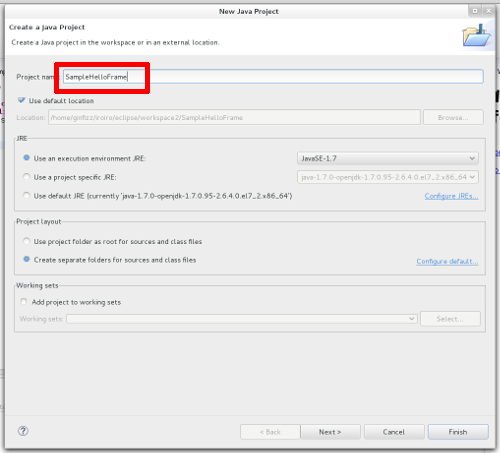This screenshot has width=500, height=453.
Task: Open the JavaSE-1.7 execution environment dropdown
Action: tap(388, 158)
